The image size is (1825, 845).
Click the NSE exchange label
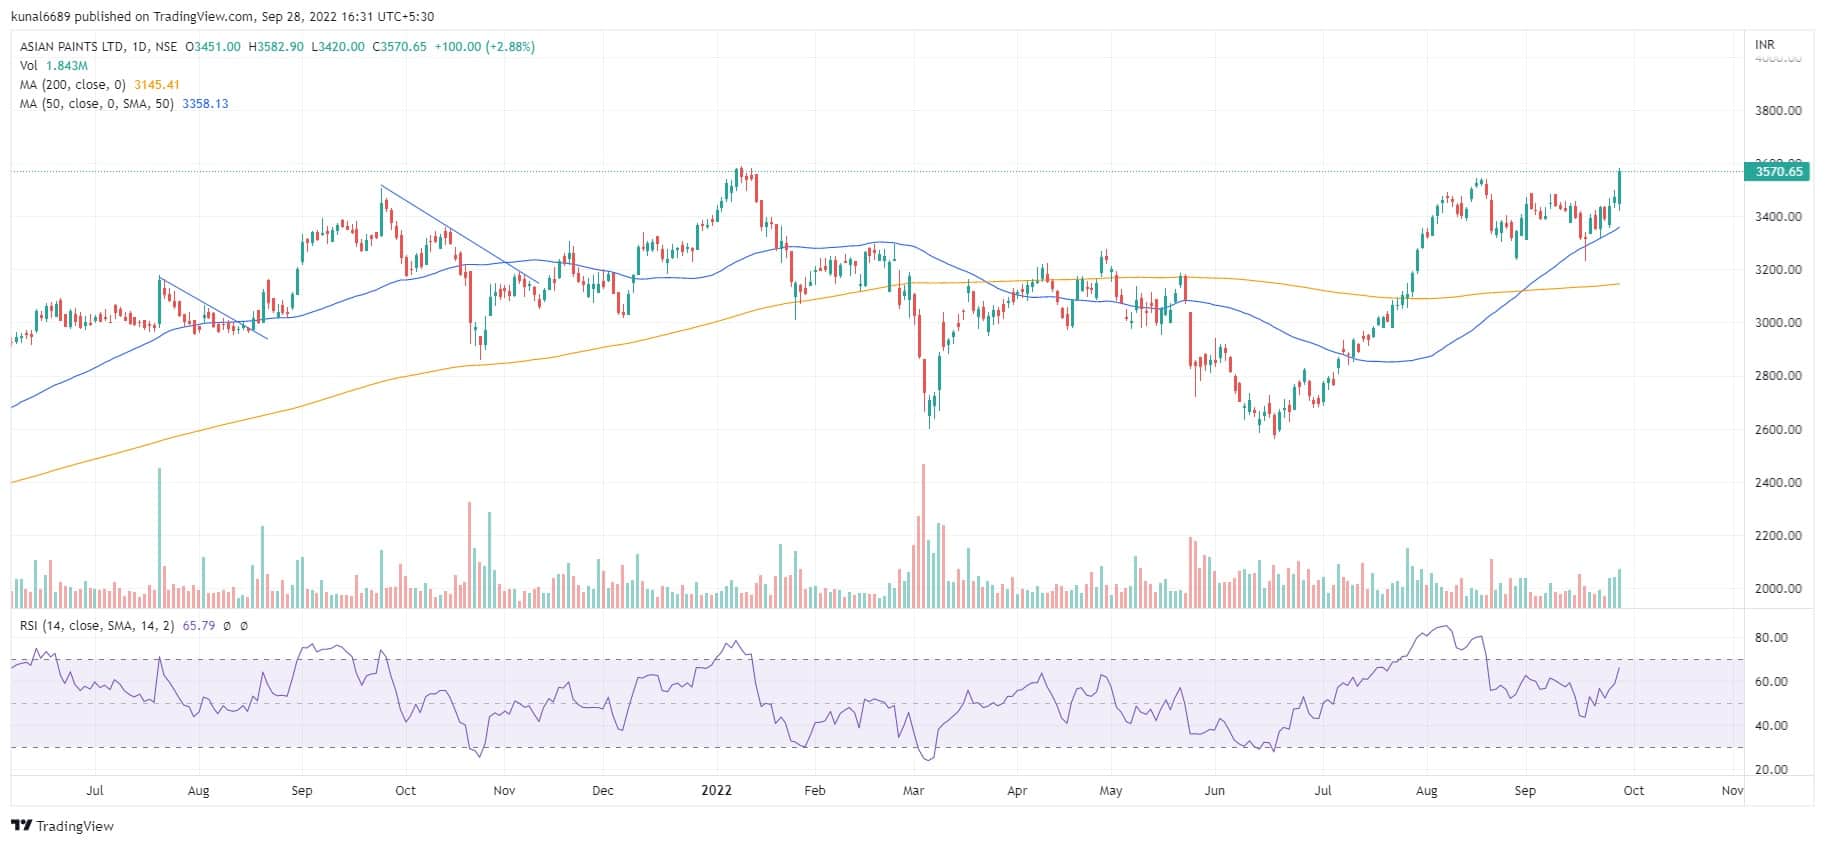[167, 47]
